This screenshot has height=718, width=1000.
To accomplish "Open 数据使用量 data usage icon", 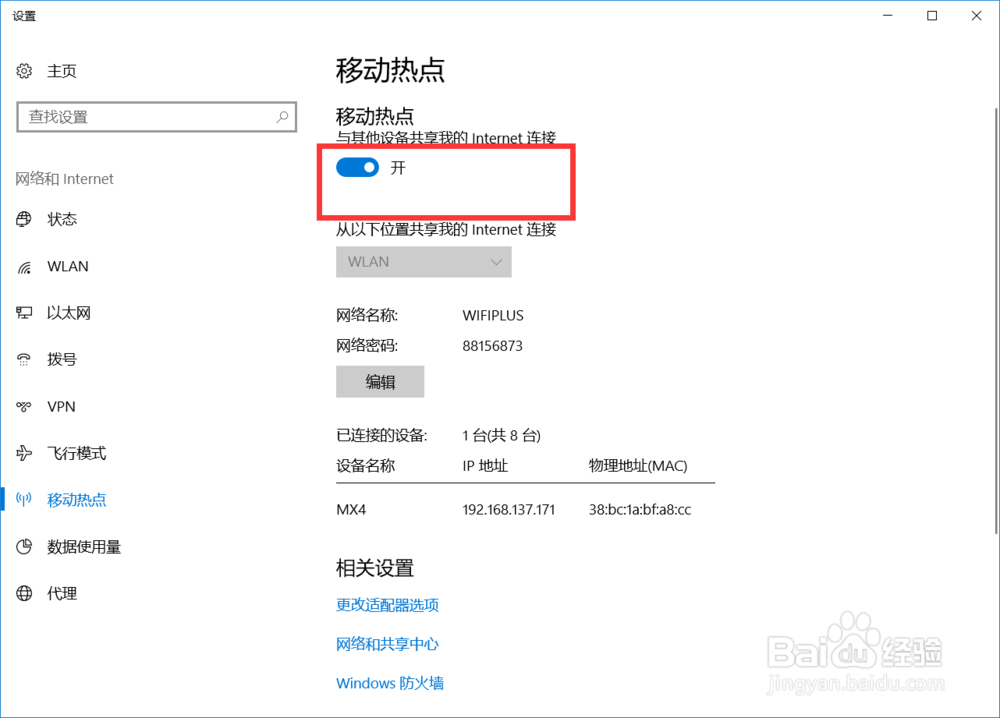I will coord(24,546).
